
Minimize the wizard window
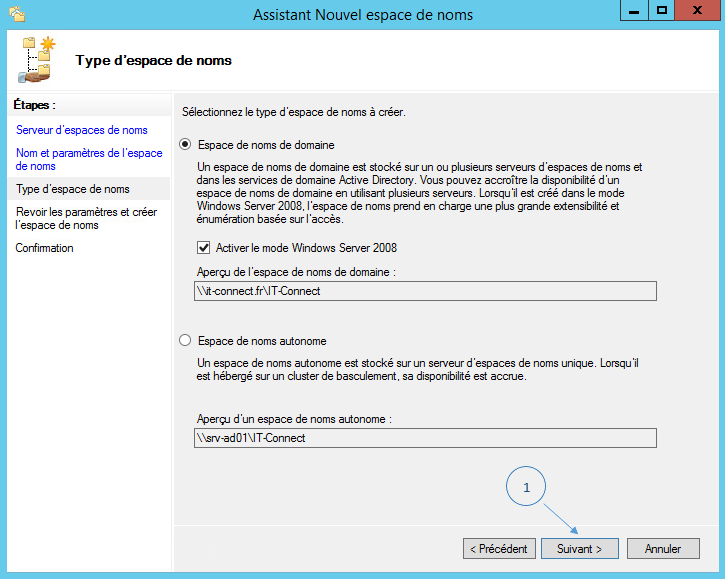634,11
